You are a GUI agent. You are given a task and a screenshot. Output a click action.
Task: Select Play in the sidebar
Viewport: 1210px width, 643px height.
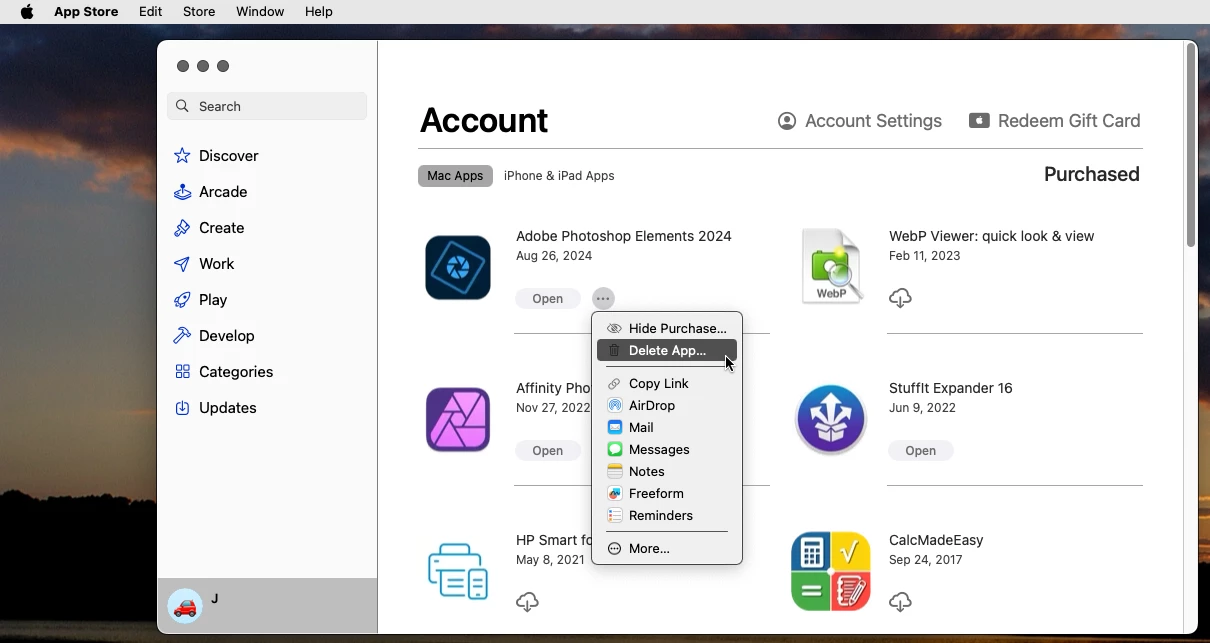pyautogui.click(x=200, y=300)
